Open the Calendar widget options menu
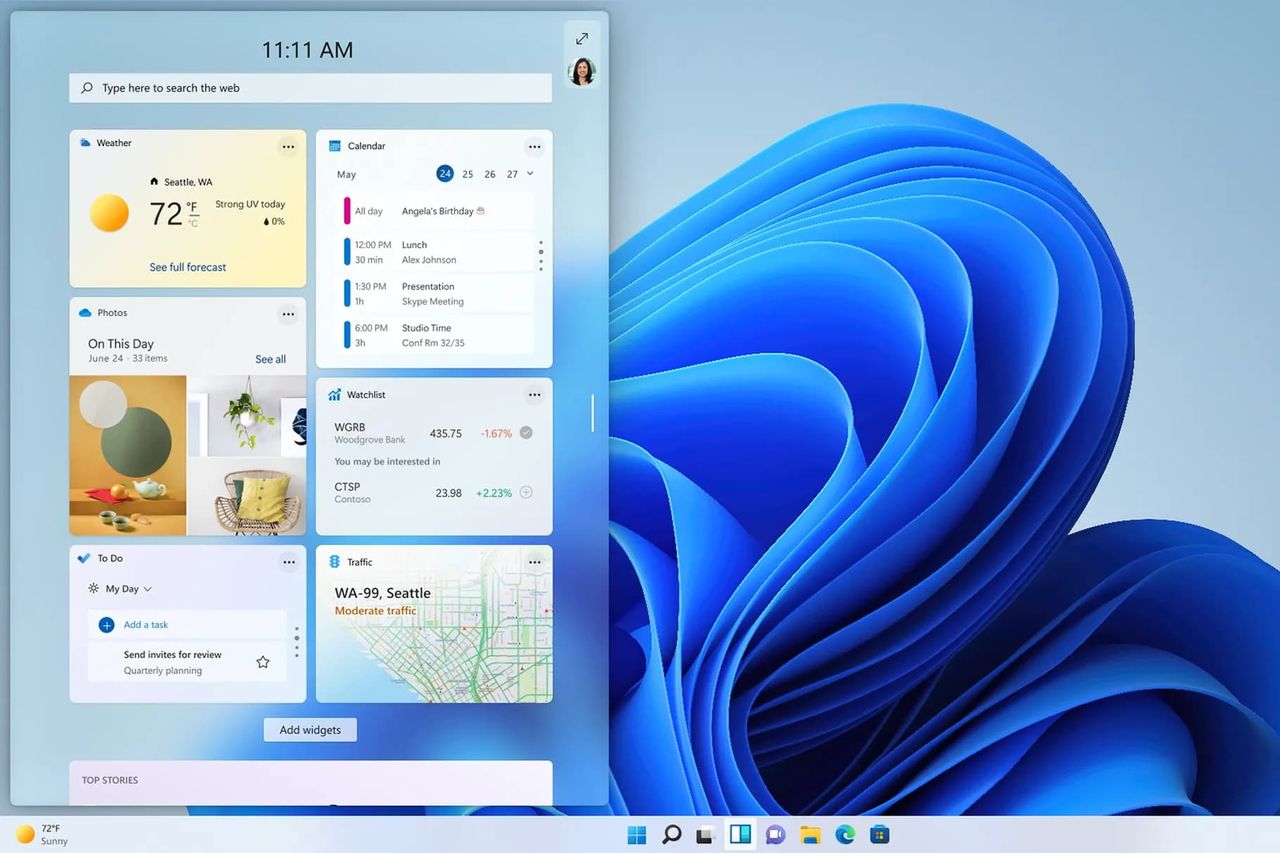This screenshot has width=1280, height=853. click(534, 146)
